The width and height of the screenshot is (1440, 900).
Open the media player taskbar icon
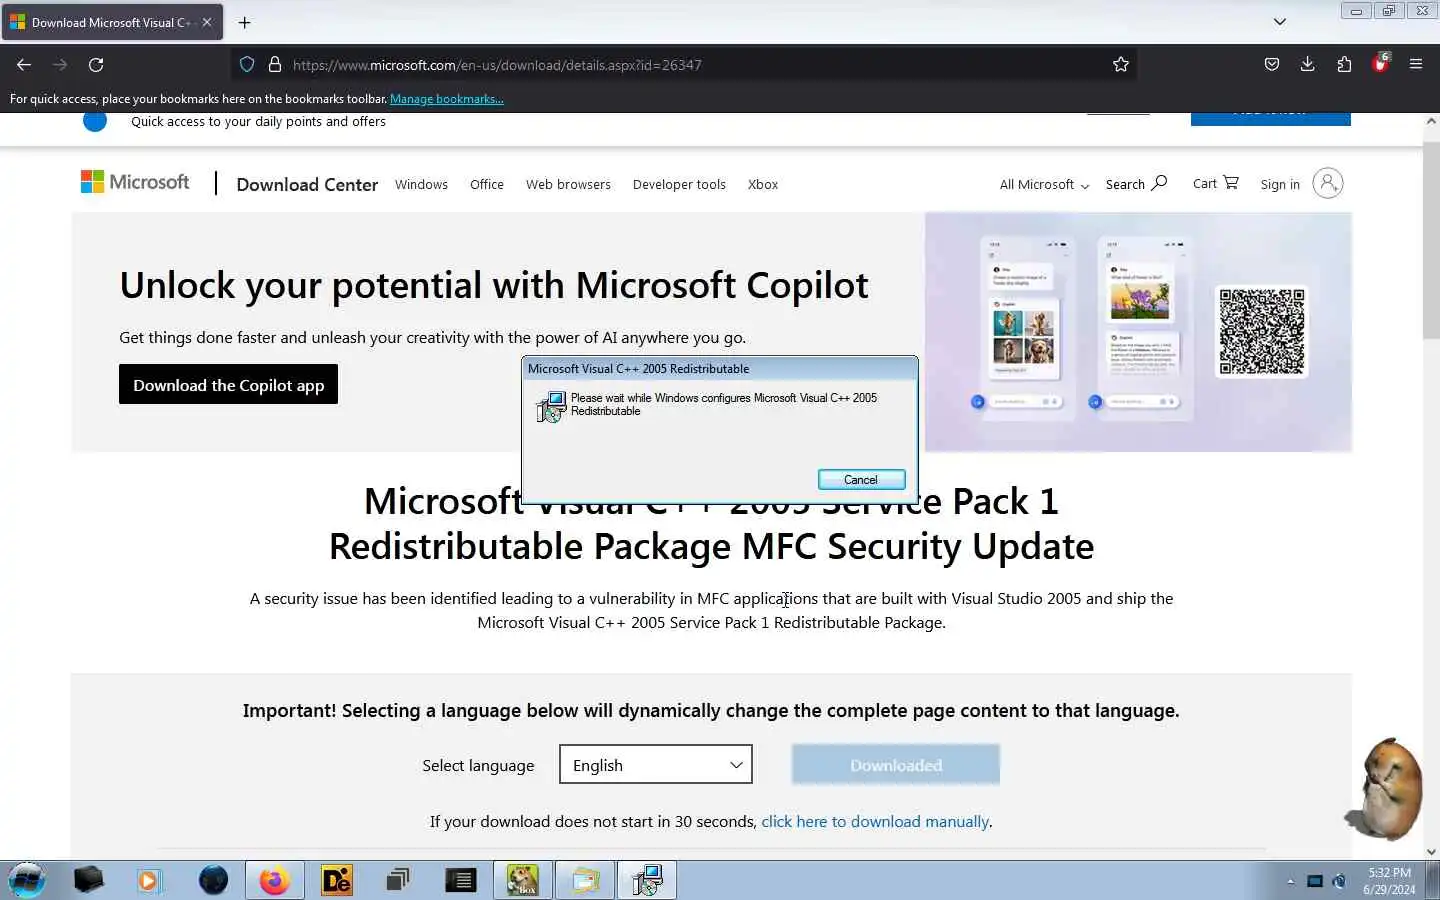(149, 880)
